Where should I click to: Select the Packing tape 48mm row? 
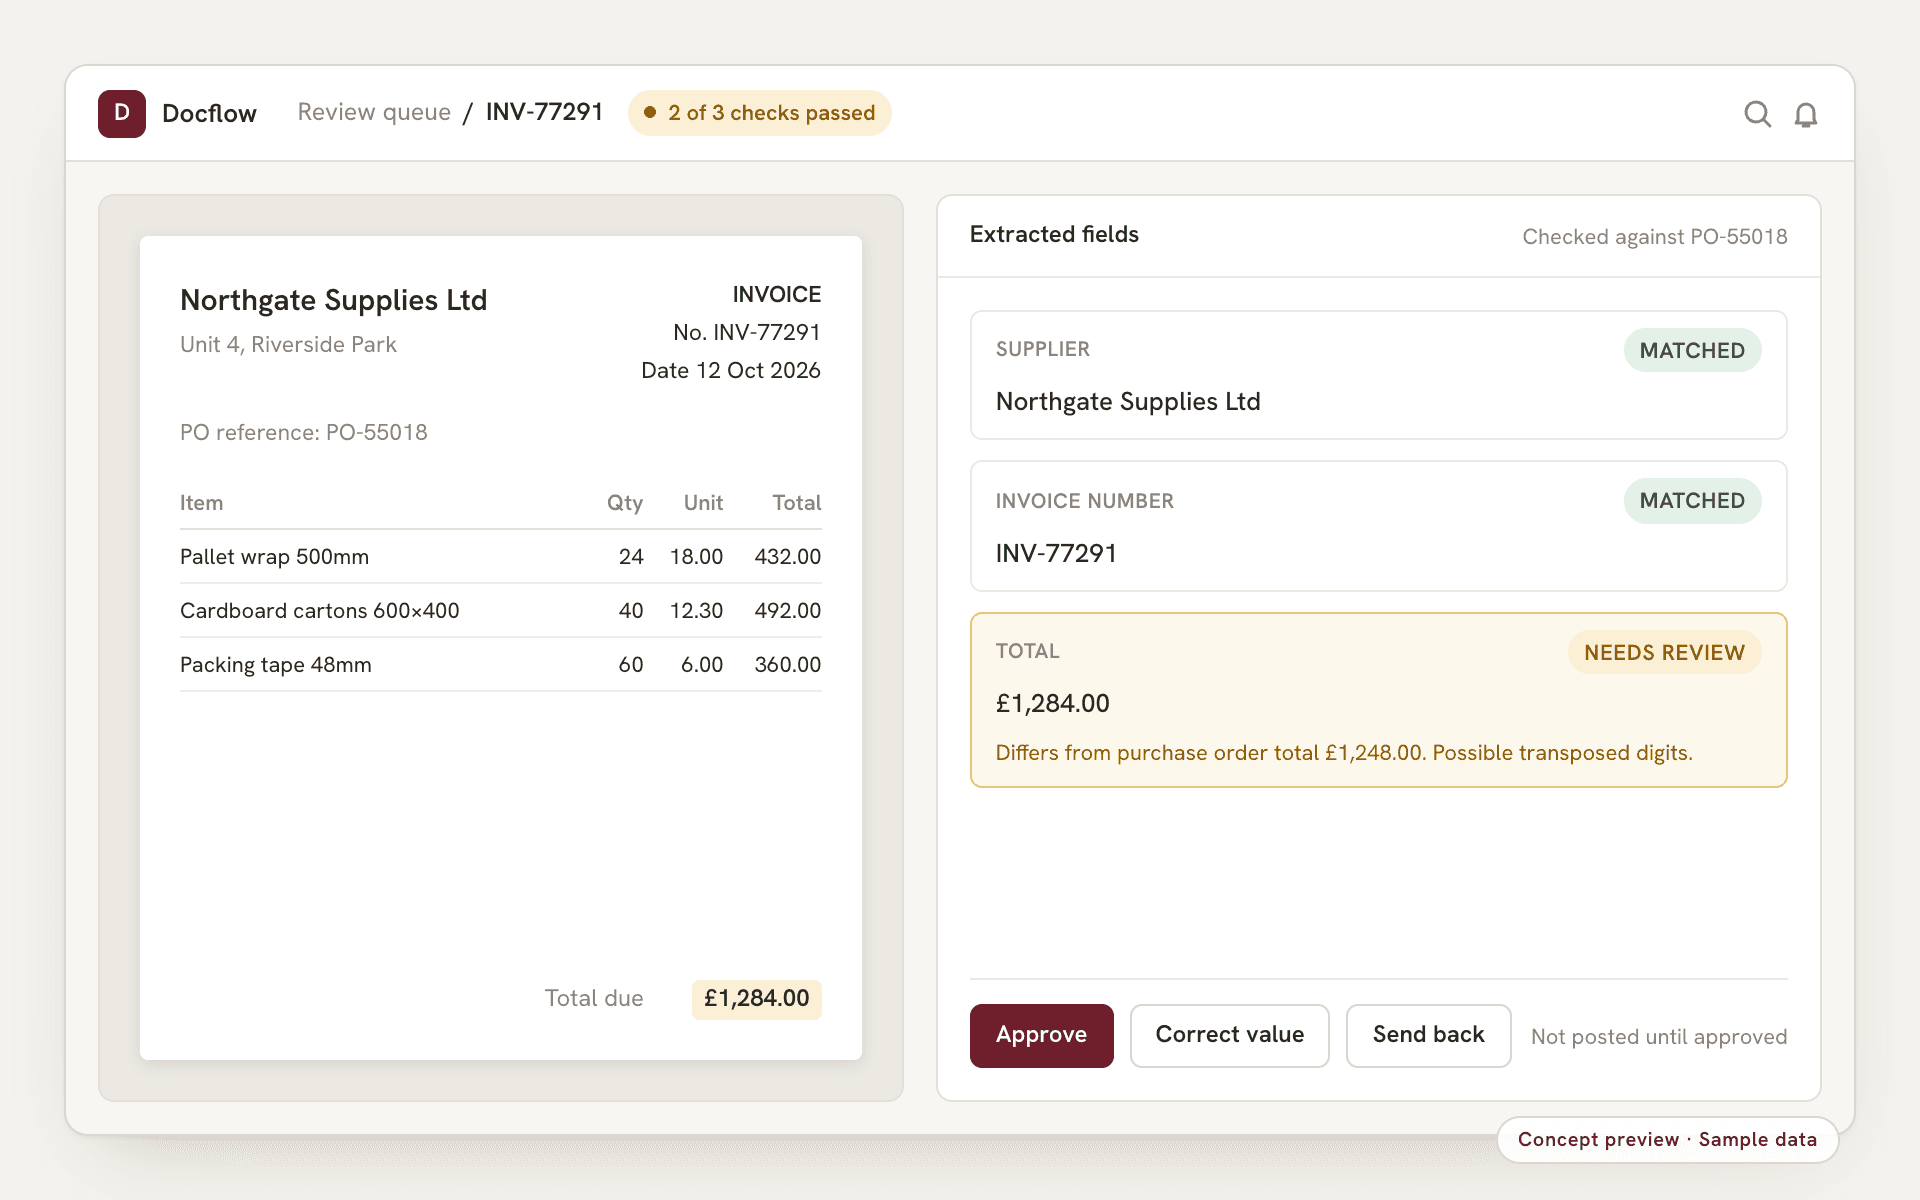tap(500, 665)
